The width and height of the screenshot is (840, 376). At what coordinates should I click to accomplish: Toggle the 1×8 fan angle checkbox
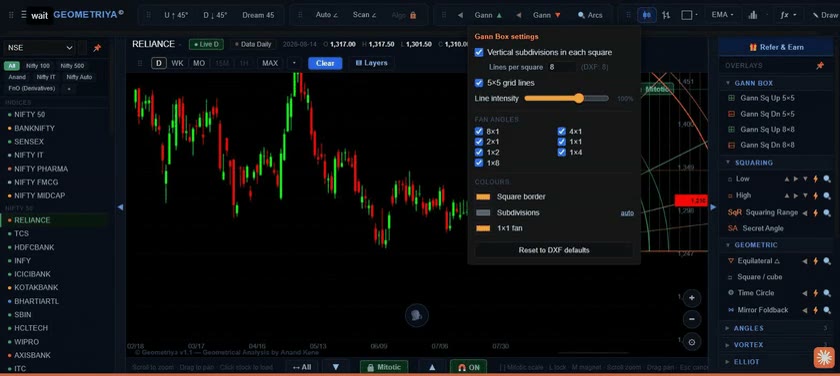pos(479,163)
